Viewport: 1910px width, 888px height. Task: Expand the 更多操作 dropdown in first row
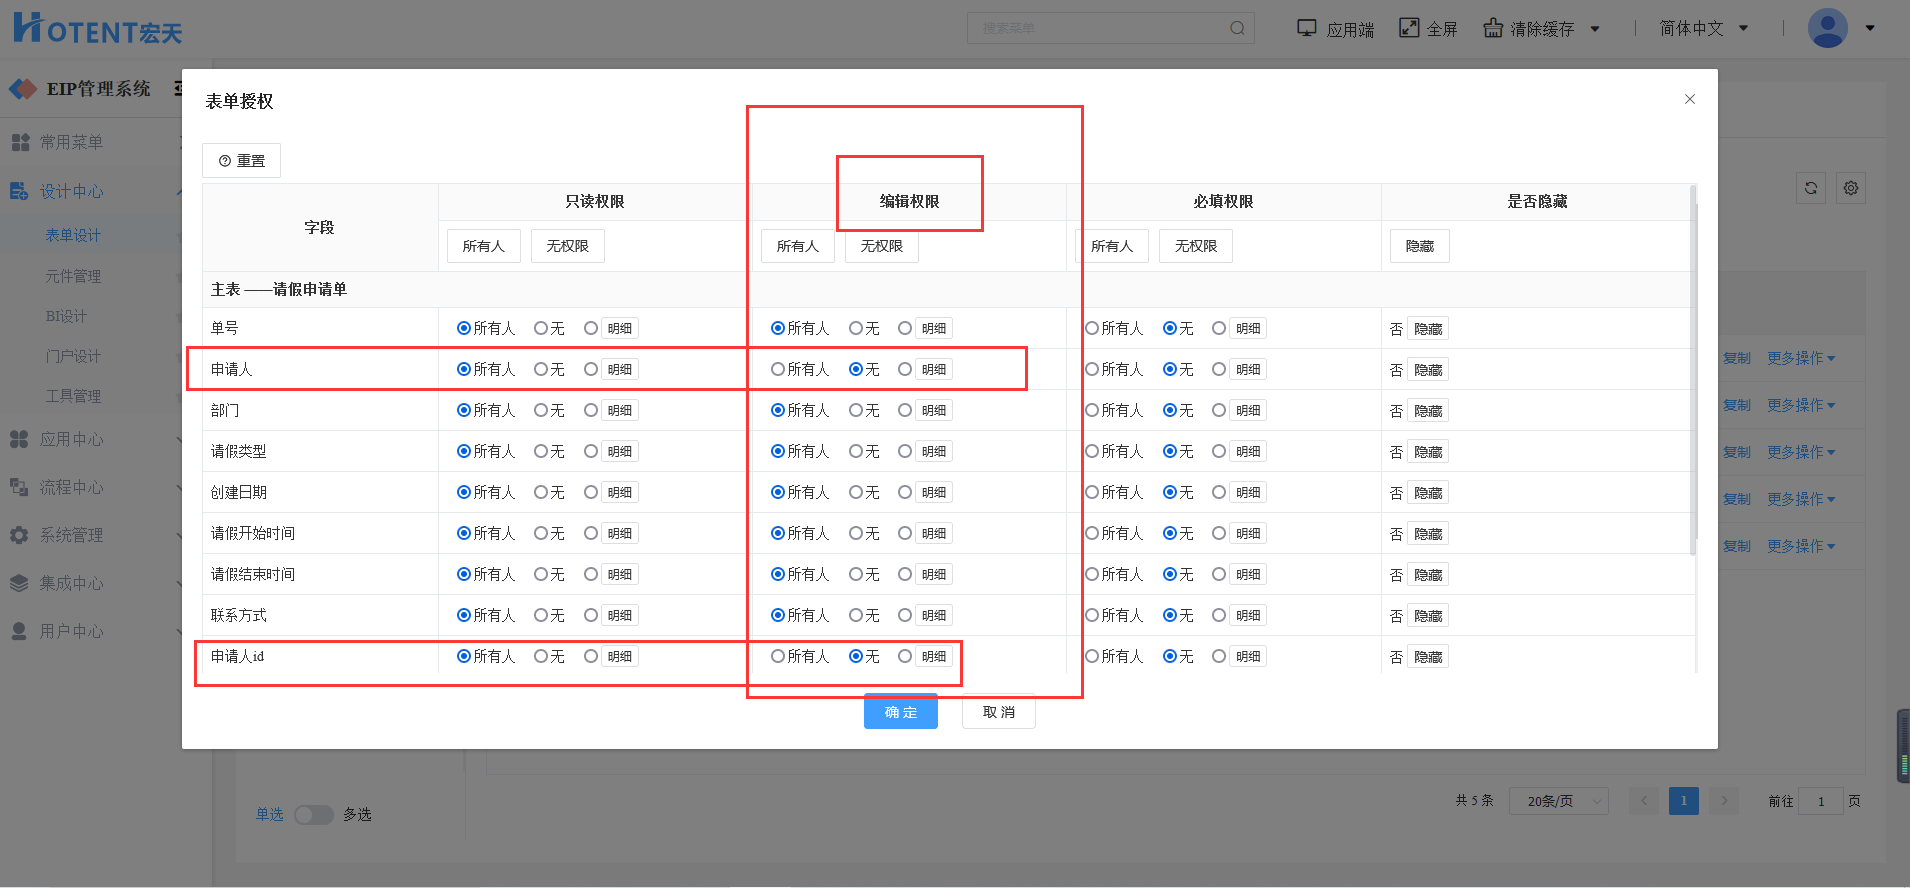pos(1800,358)
